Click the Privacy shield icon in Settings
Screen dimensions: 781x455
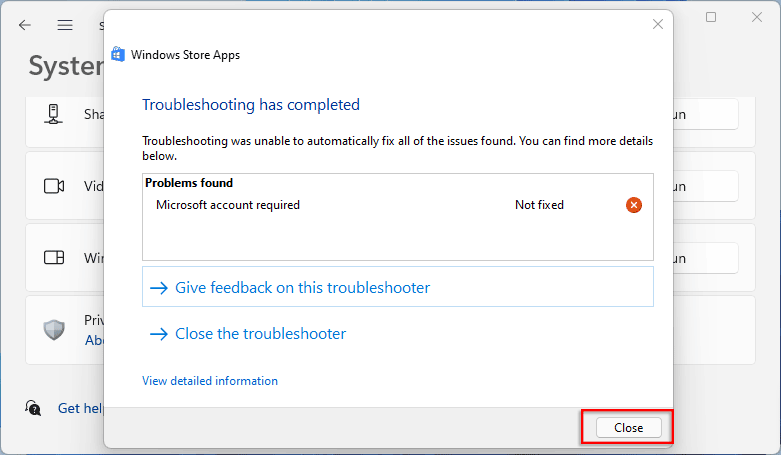pyautogui.click(x=54, y=329)
